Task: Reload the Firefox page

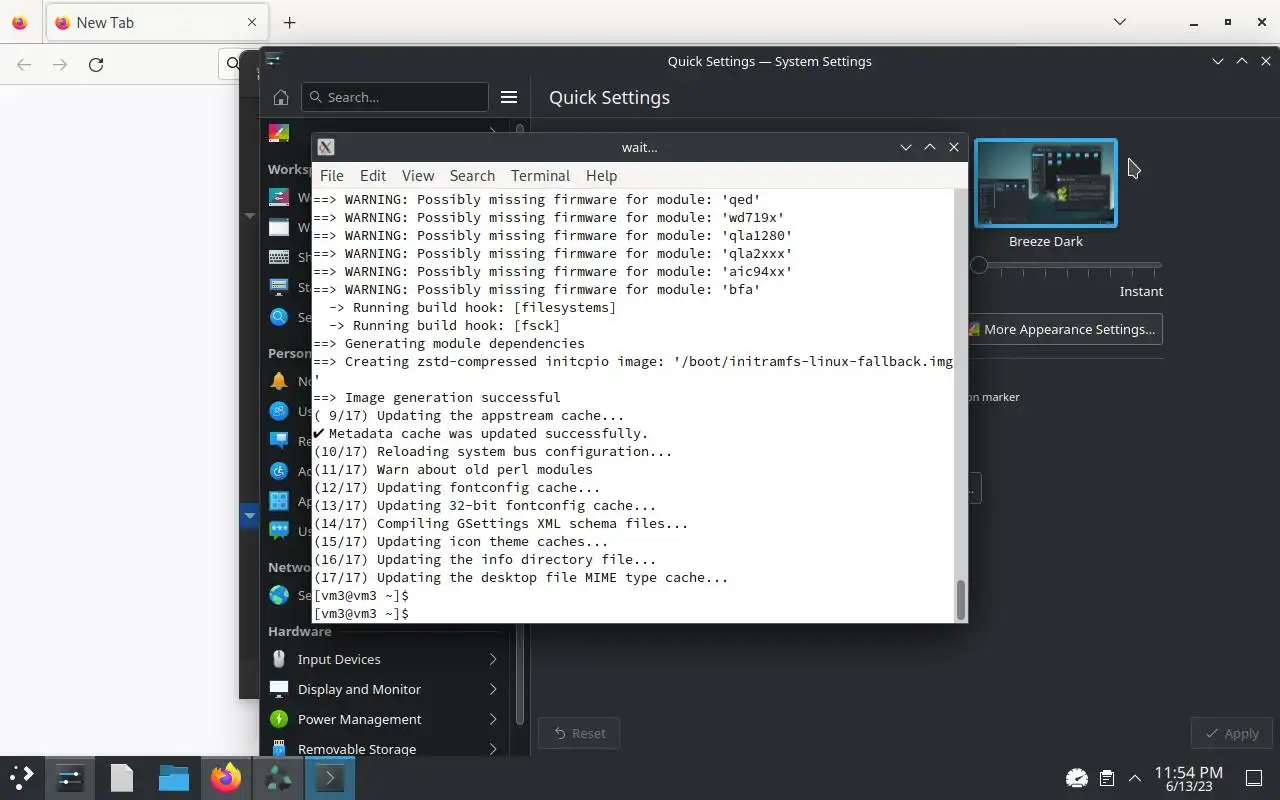Action: (x=96, y=64)
